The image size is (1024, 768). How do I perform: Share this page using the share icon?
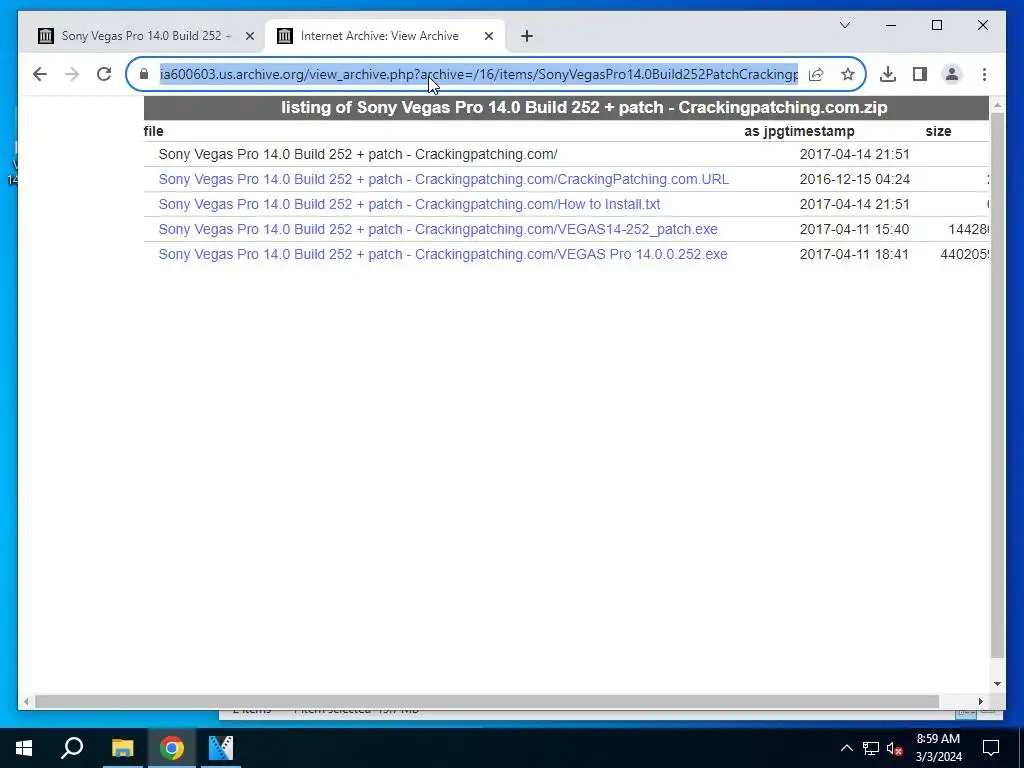click(x=816, y=74)
